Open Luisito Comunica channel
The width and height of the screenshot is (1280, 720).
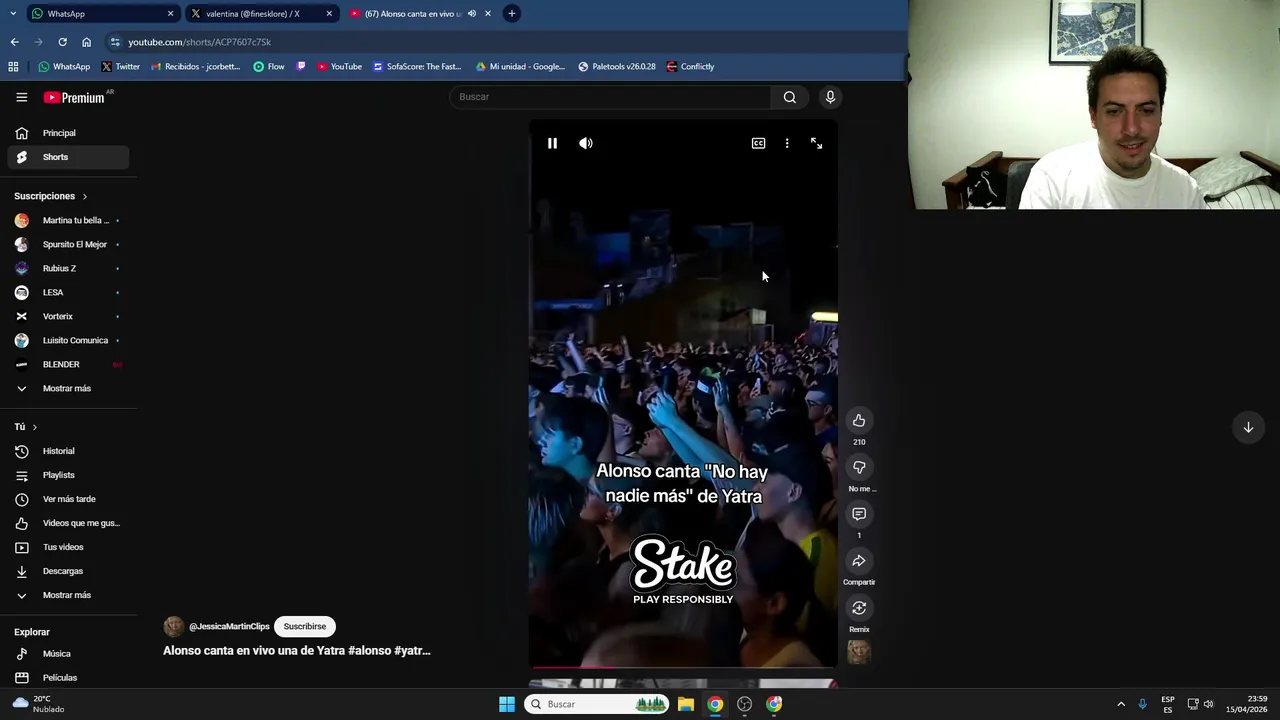[68, 340]
